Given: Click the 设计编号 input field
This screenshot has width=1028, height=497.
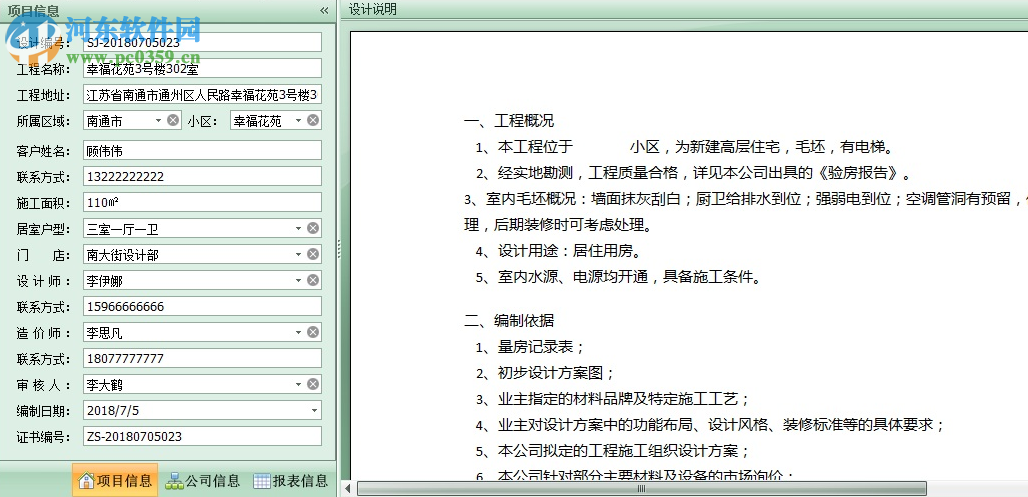Looking at the screenshot, I should click(x=203, y=43).
